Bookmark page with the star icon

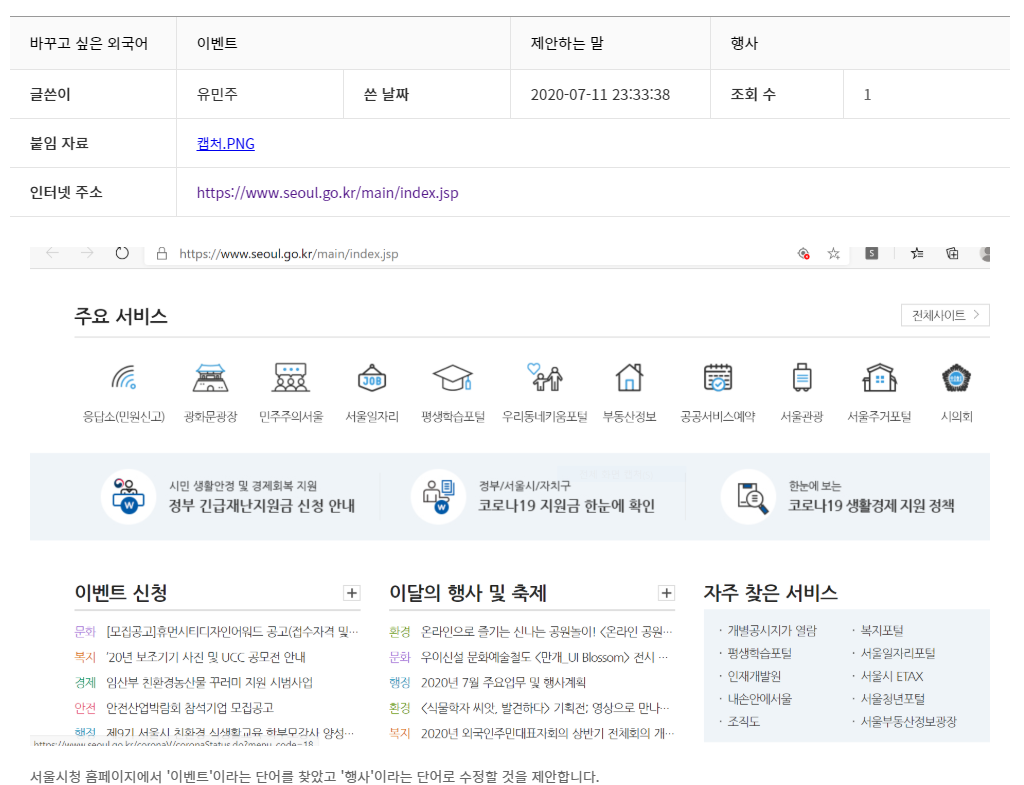(x=833, y=254)
